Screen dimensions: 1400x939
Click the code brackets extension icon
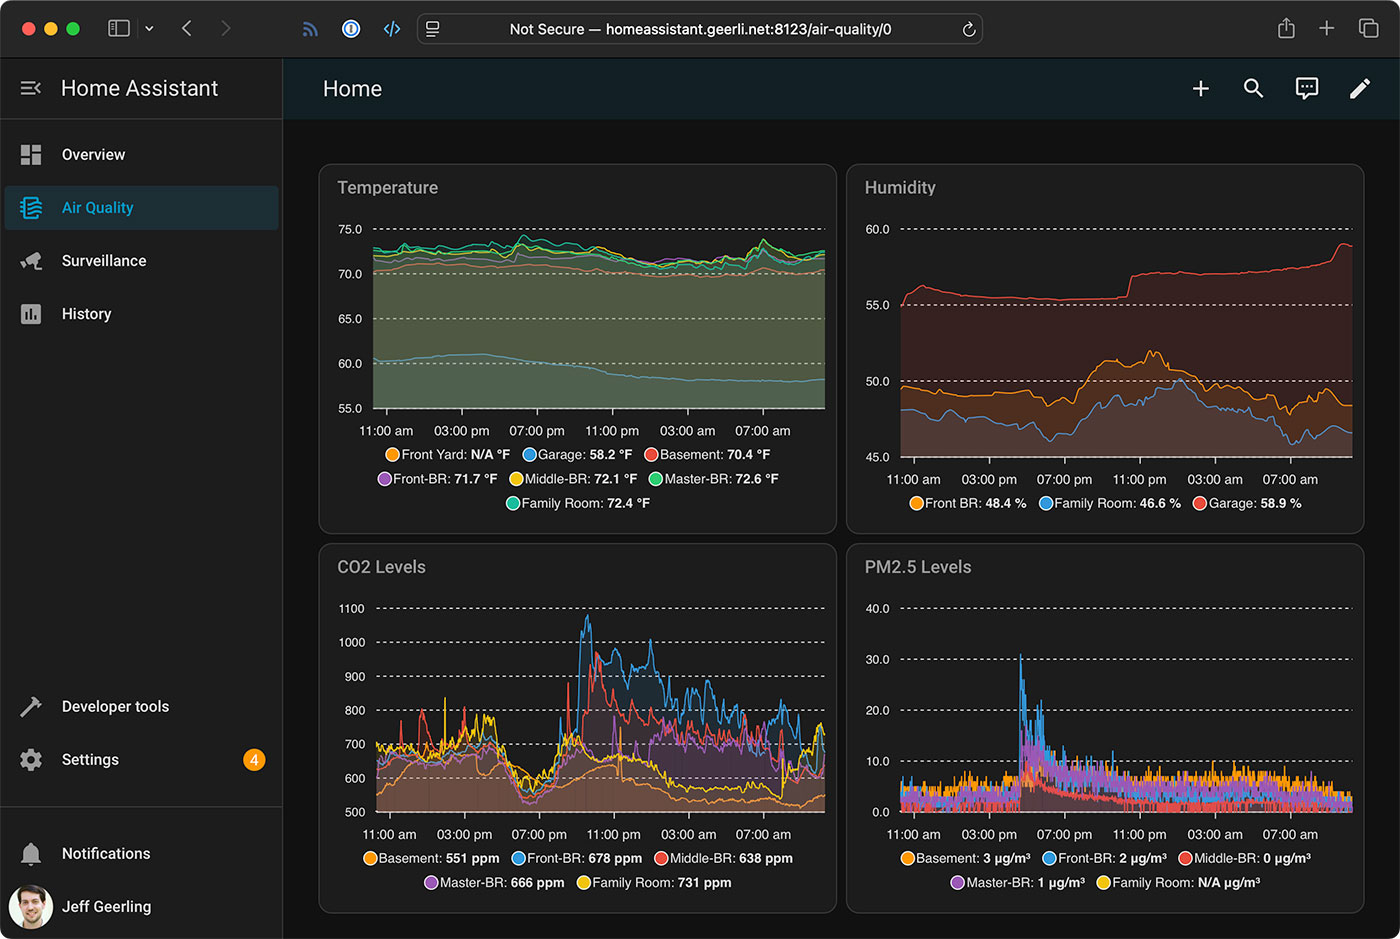(392, 29)
